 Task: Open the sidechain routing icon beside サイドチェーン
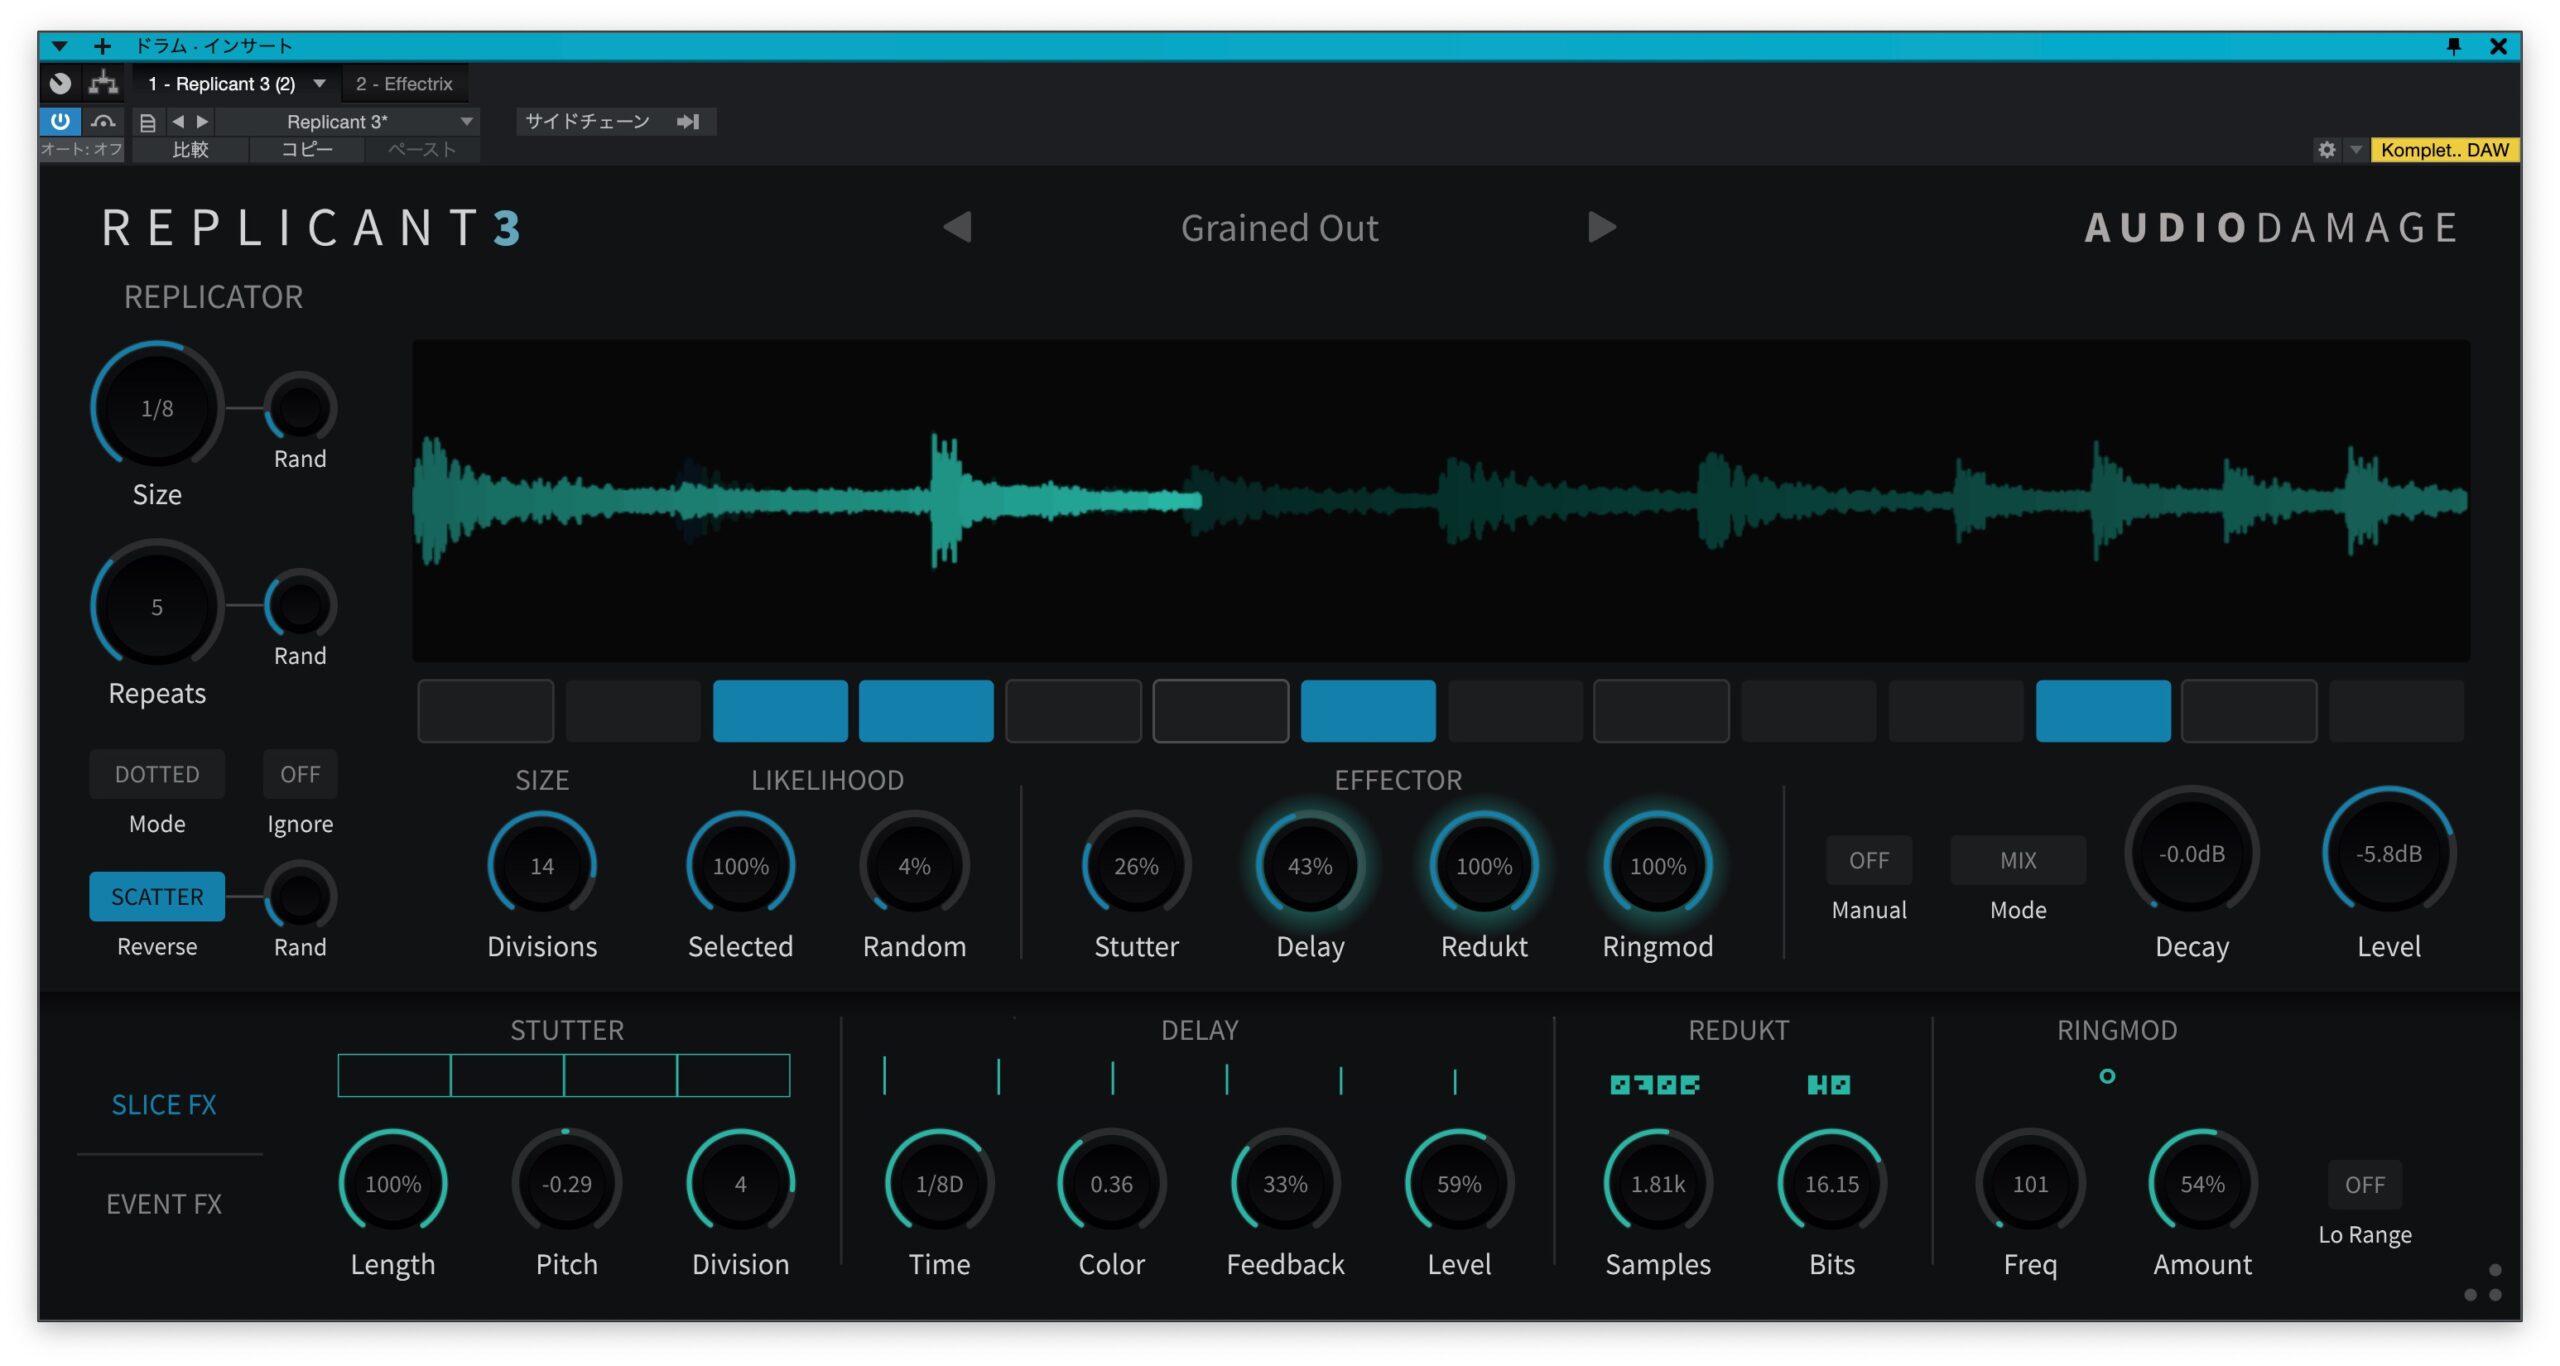pos(688,121)
